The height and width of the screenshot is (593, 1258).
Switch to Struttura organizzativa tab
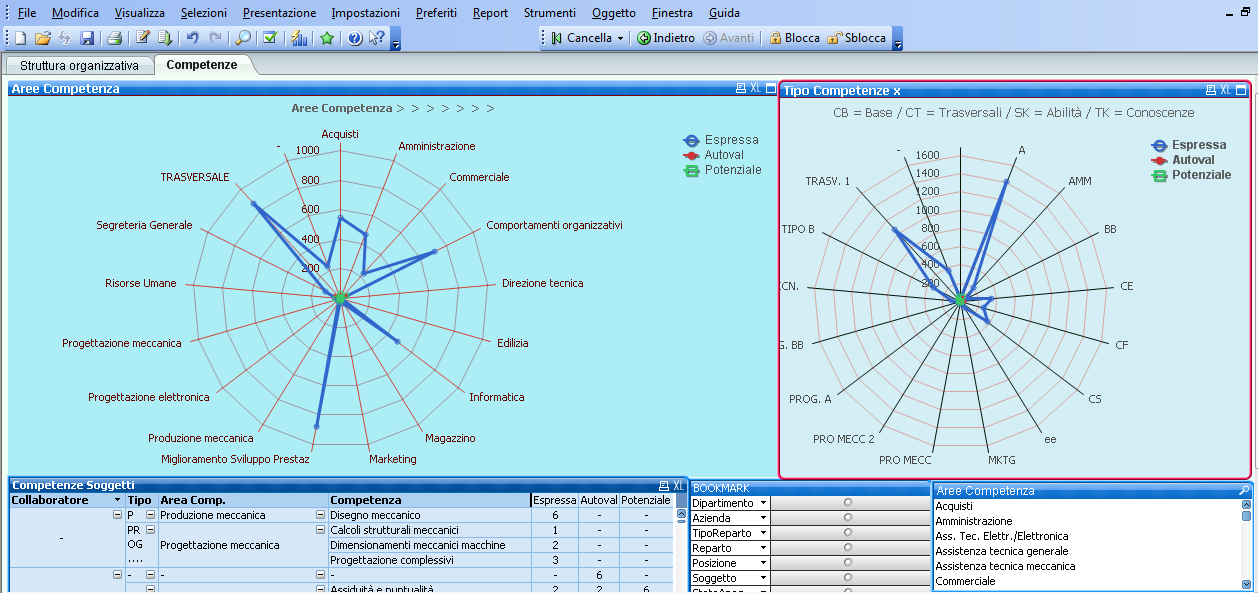click(x=80, y=65)
